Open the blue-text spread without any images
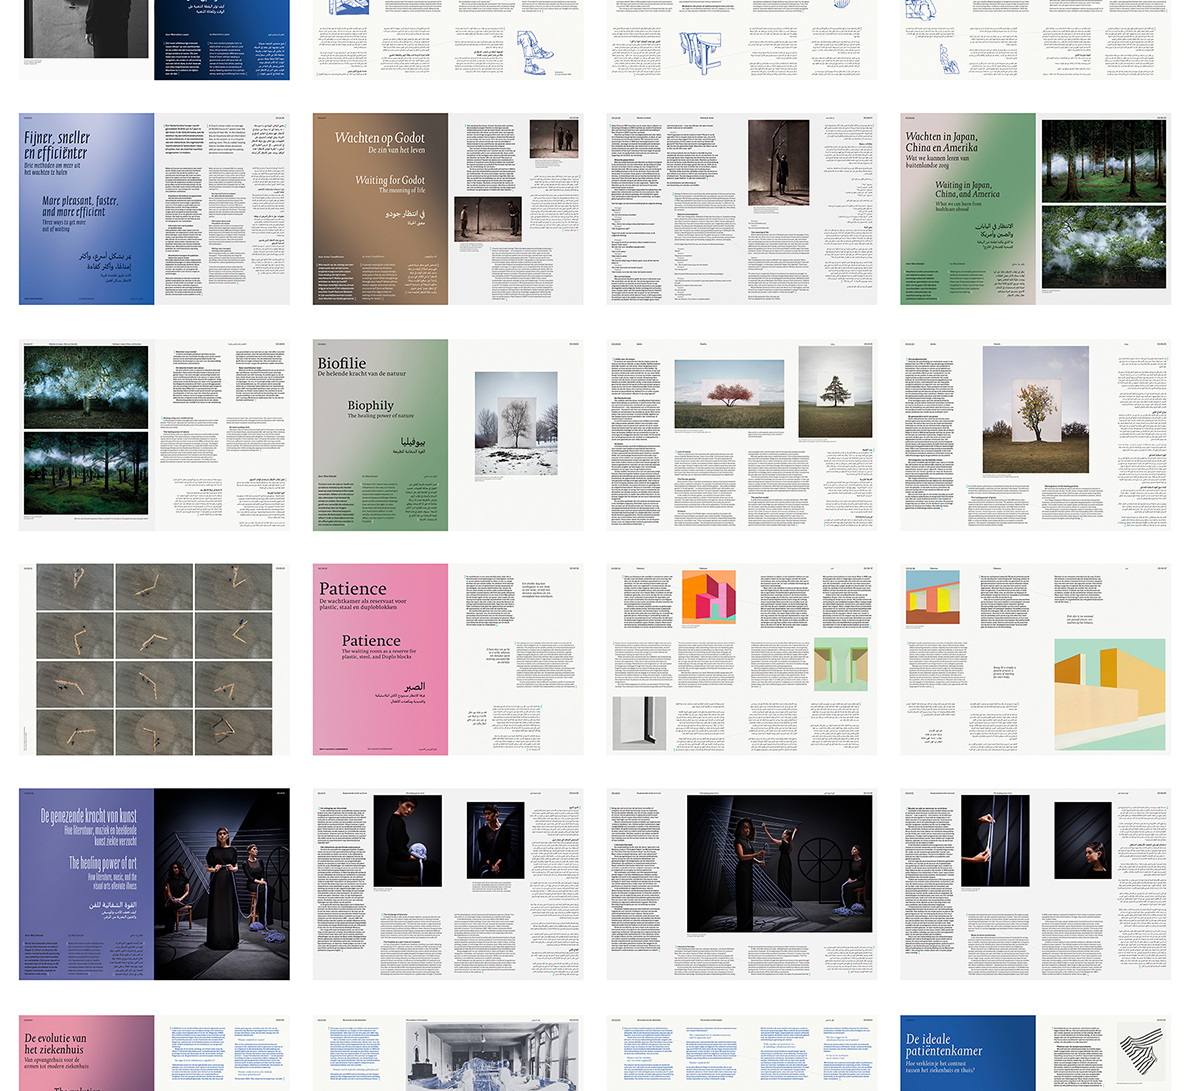This screenshot has width=1200, height=1091. (x=741, y=1053)
